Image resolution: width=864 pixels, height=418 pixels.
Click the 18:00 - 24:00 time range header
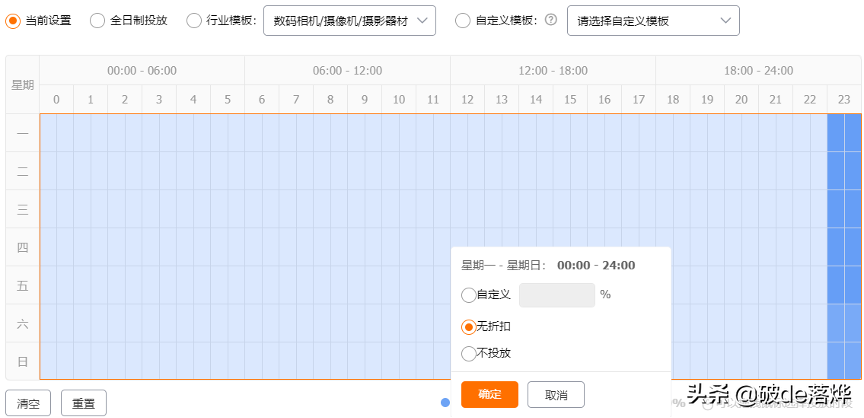(x=758, y=71)
